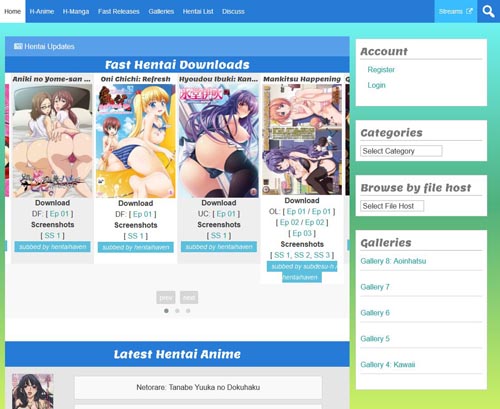Click SS 1 under Aniki no Yome-san
The image size is (500, 409).
pyautogui.click(x=52, y=236)
